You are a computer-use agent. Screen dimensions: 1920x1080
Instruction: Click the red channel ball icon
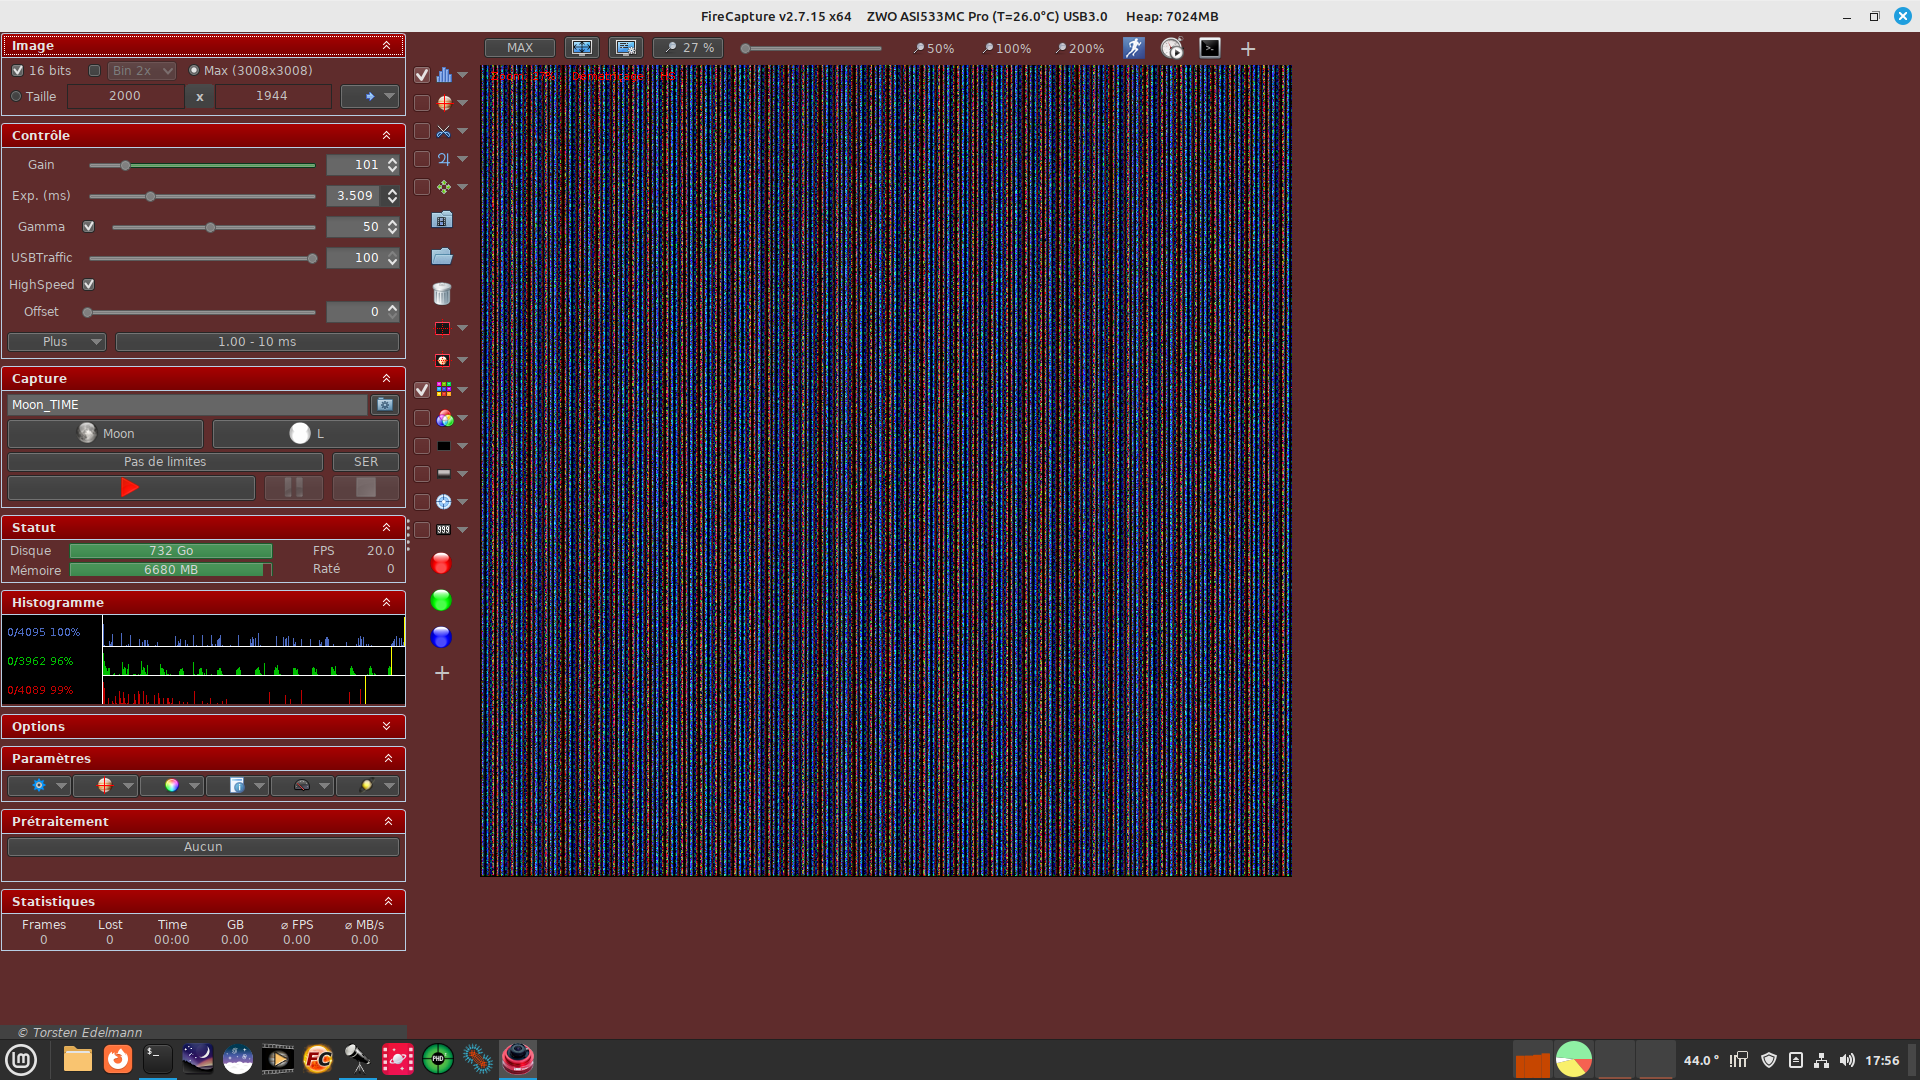click(x=441, y=564)
